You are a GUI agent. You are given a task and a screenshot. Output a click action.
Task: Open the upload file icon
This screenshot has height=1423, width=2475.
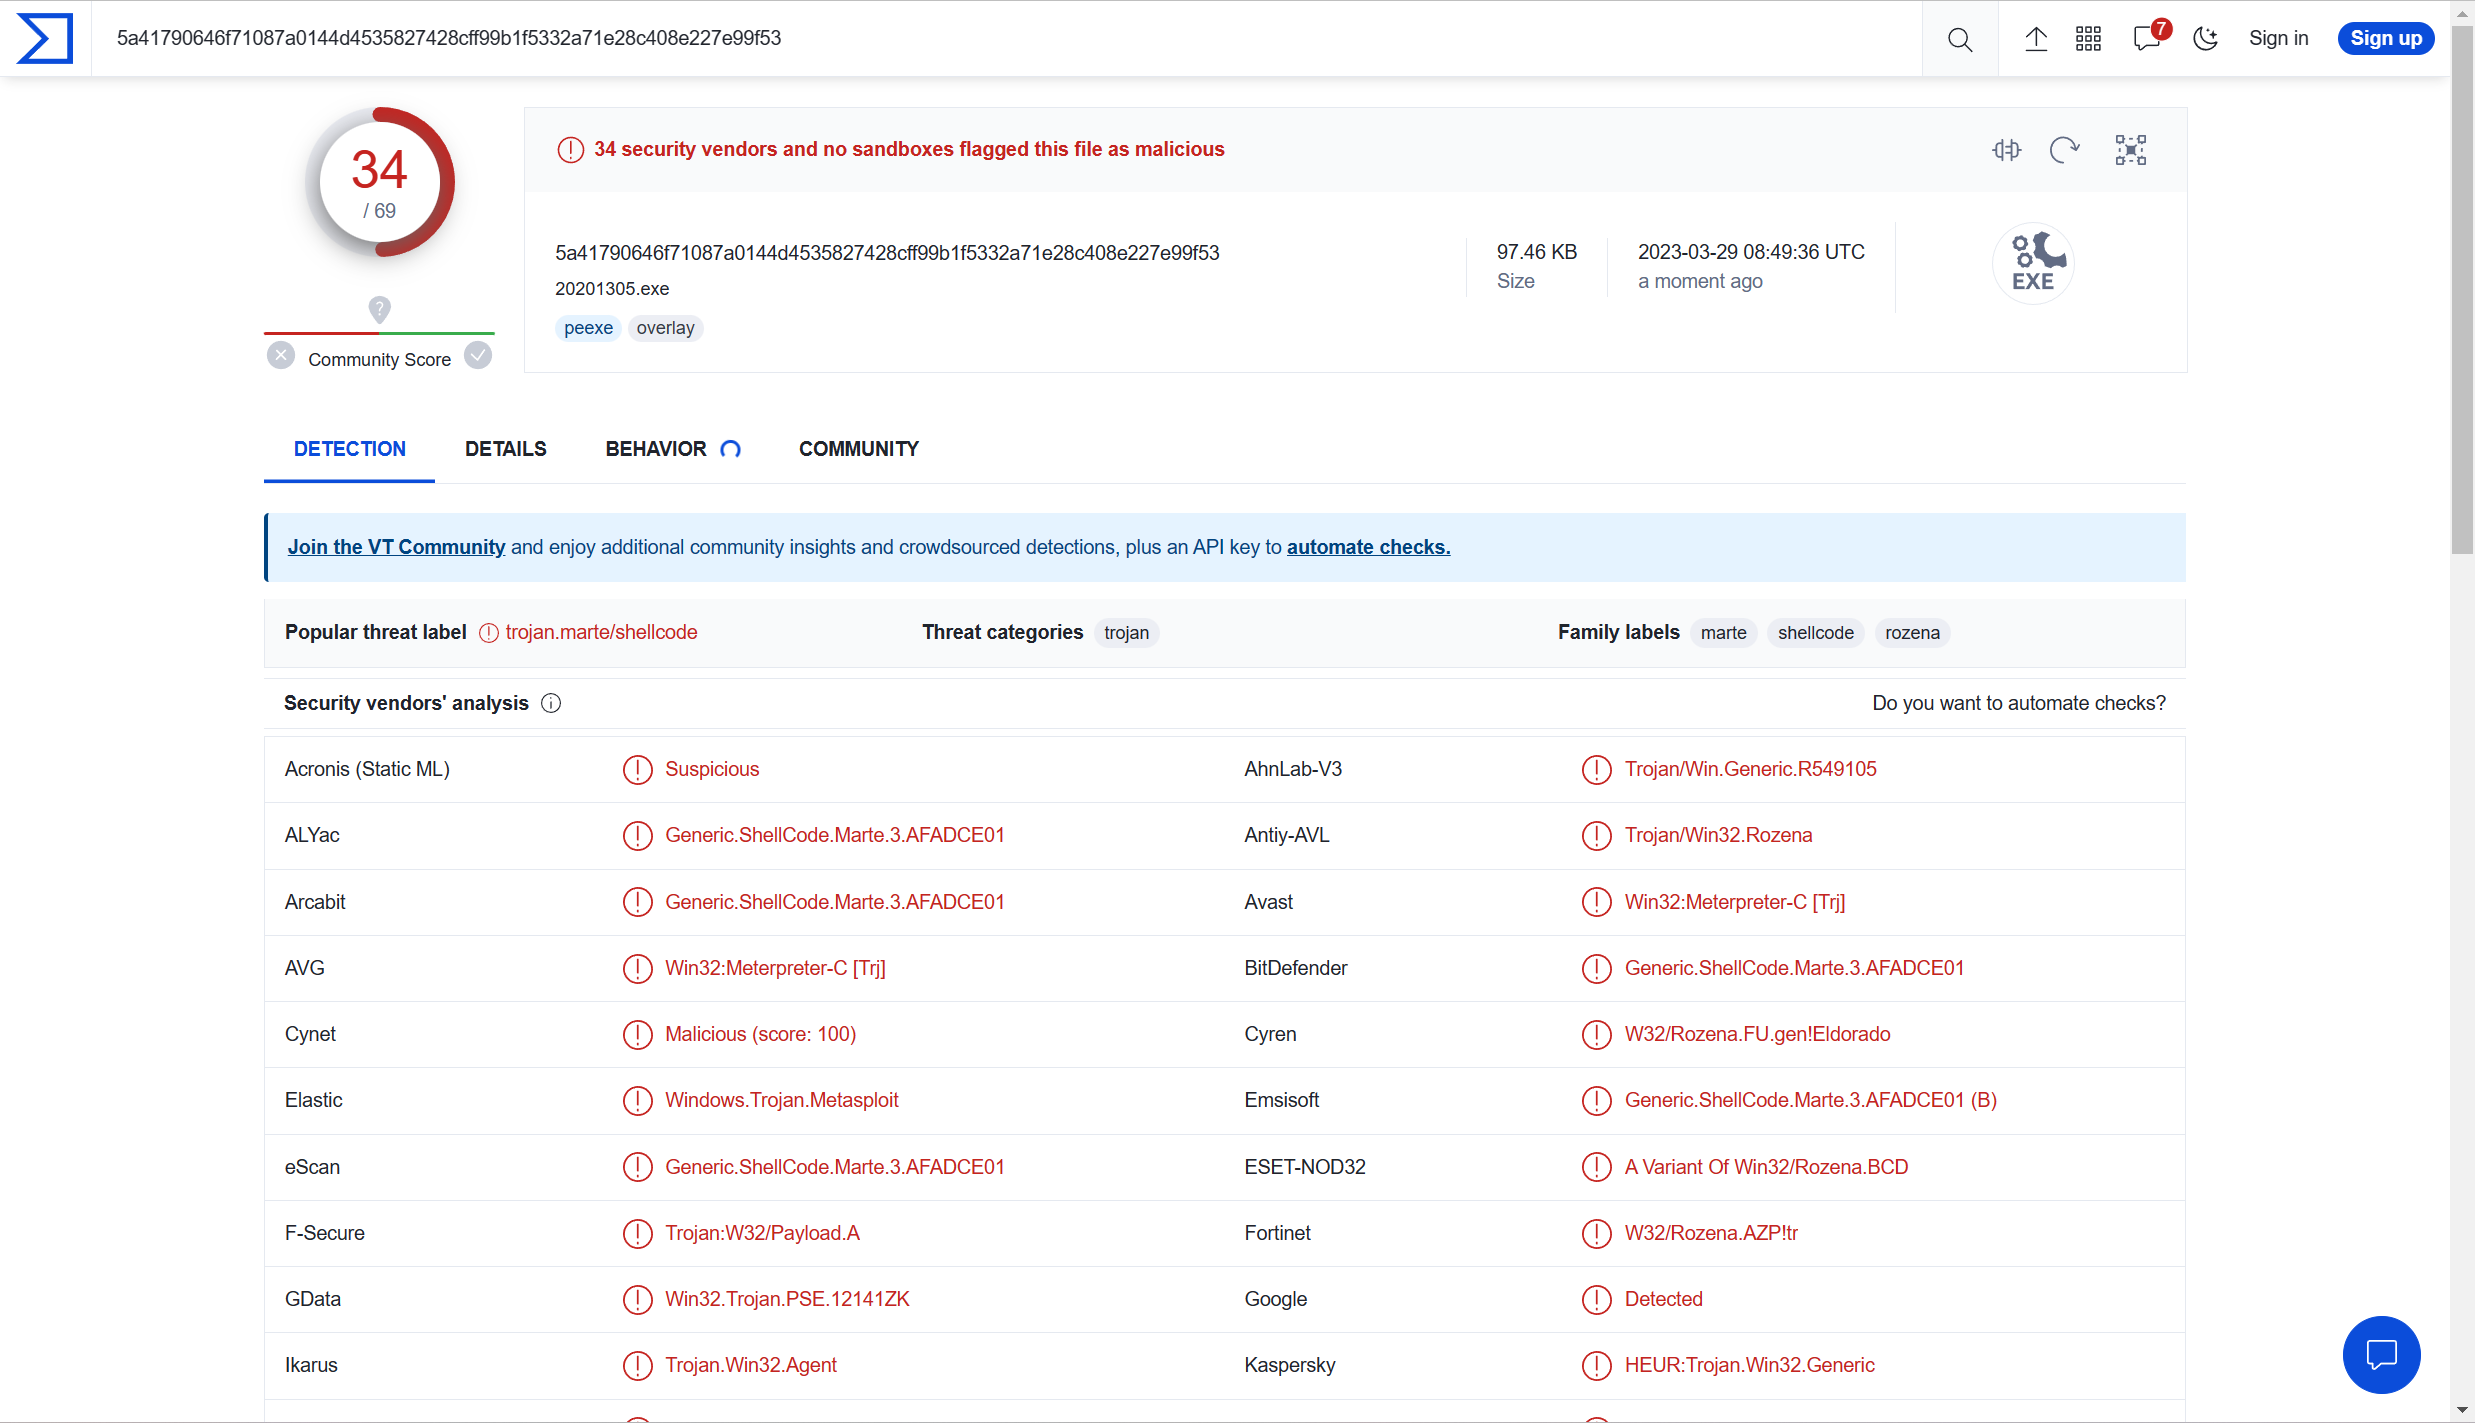(2036, 39)
